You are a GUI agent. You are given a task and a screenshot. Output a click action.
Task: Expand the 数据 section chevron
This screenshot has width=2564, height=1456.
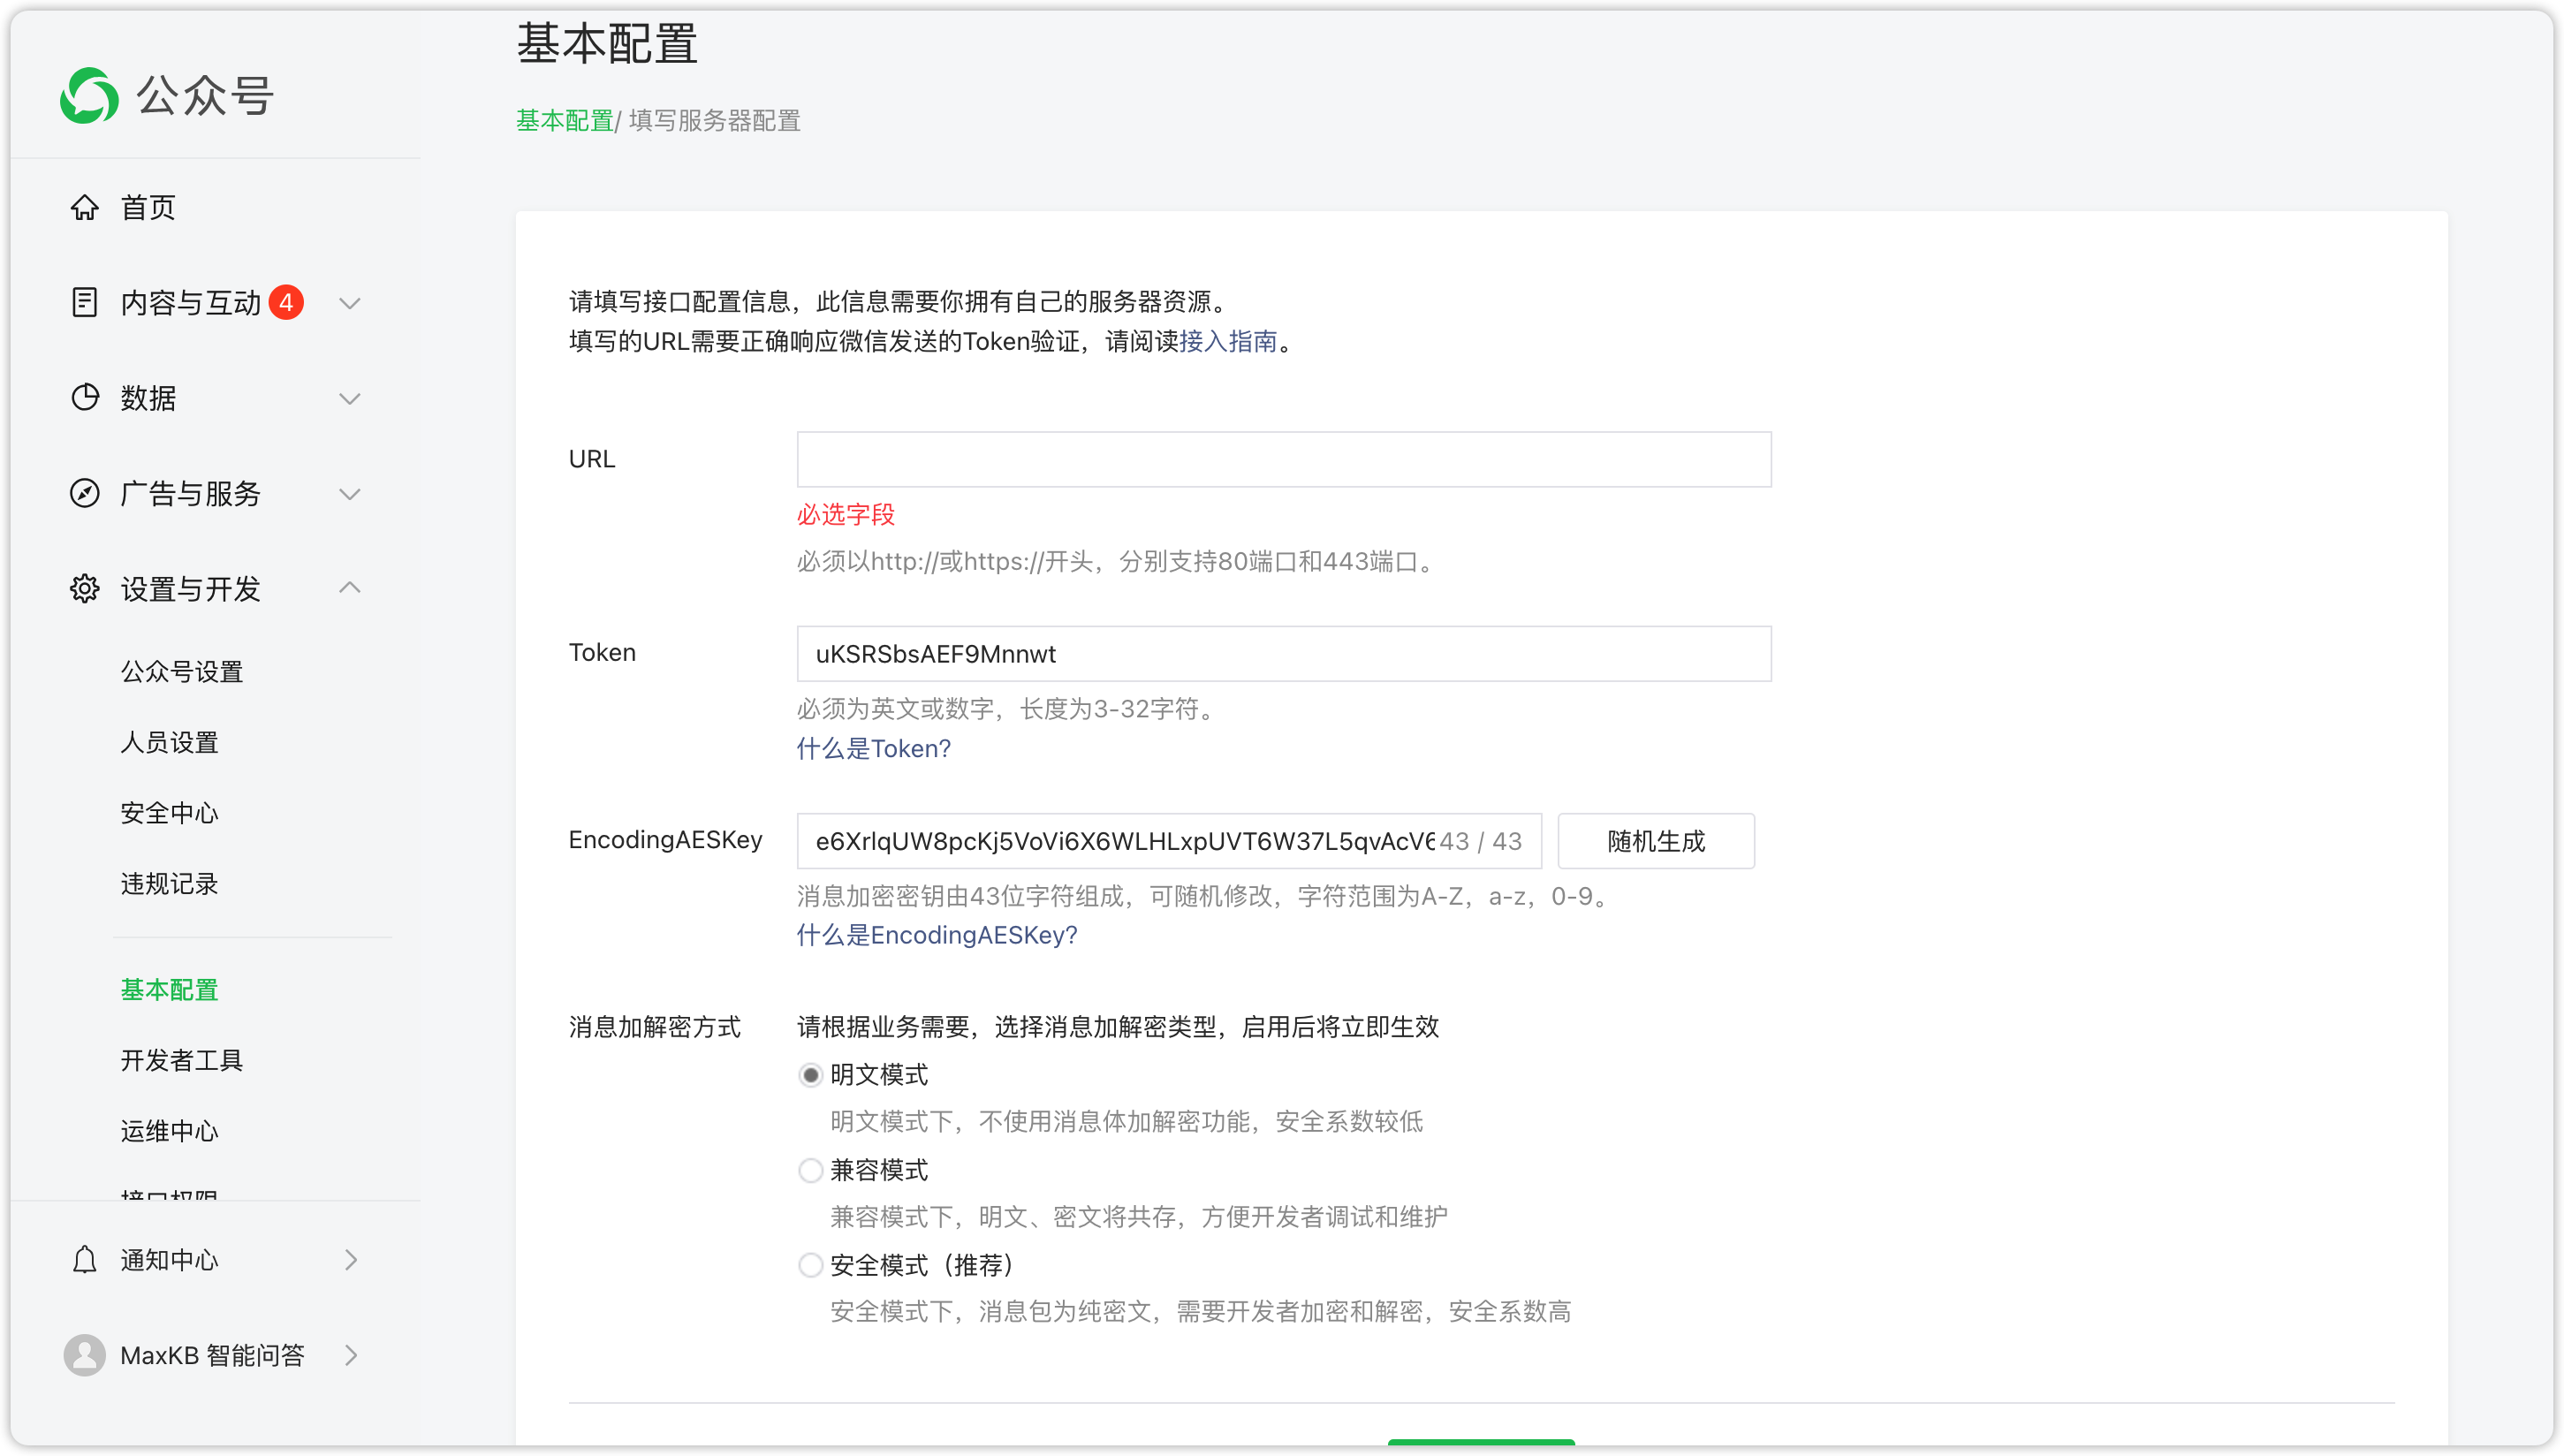click(x=349, y=397)
